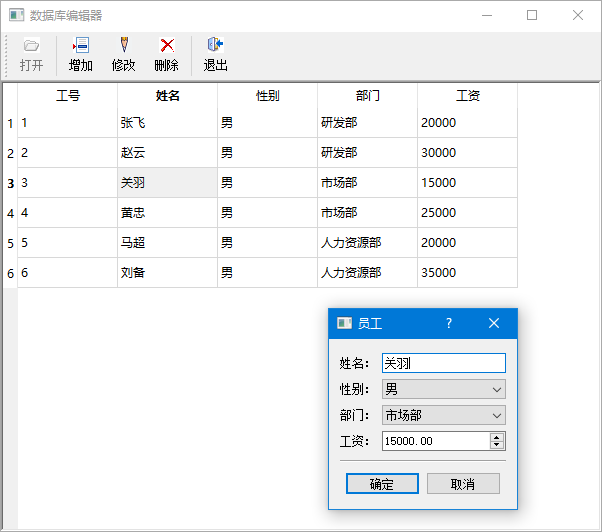This screenshot has width=602, height=532.
Task: Select row header 1
Action: [x=10, y=123]
